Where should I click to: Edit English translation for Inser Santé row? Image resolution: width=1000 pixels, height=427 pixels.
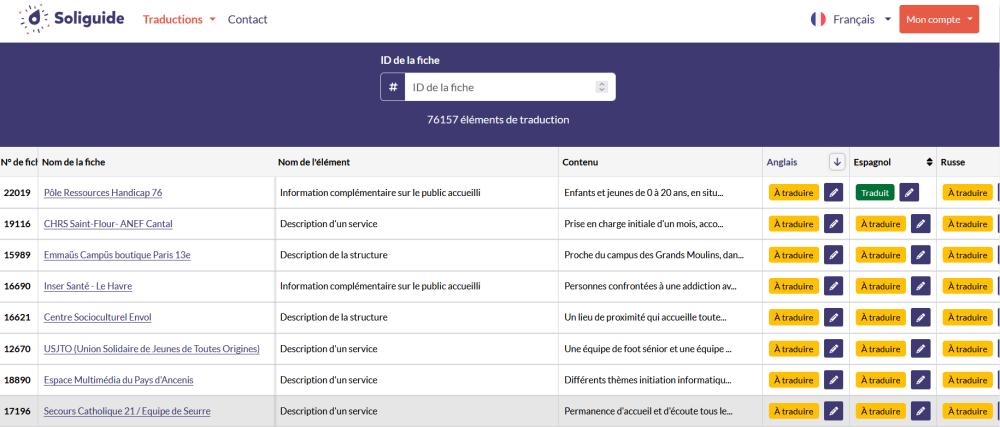click(834, 286)
